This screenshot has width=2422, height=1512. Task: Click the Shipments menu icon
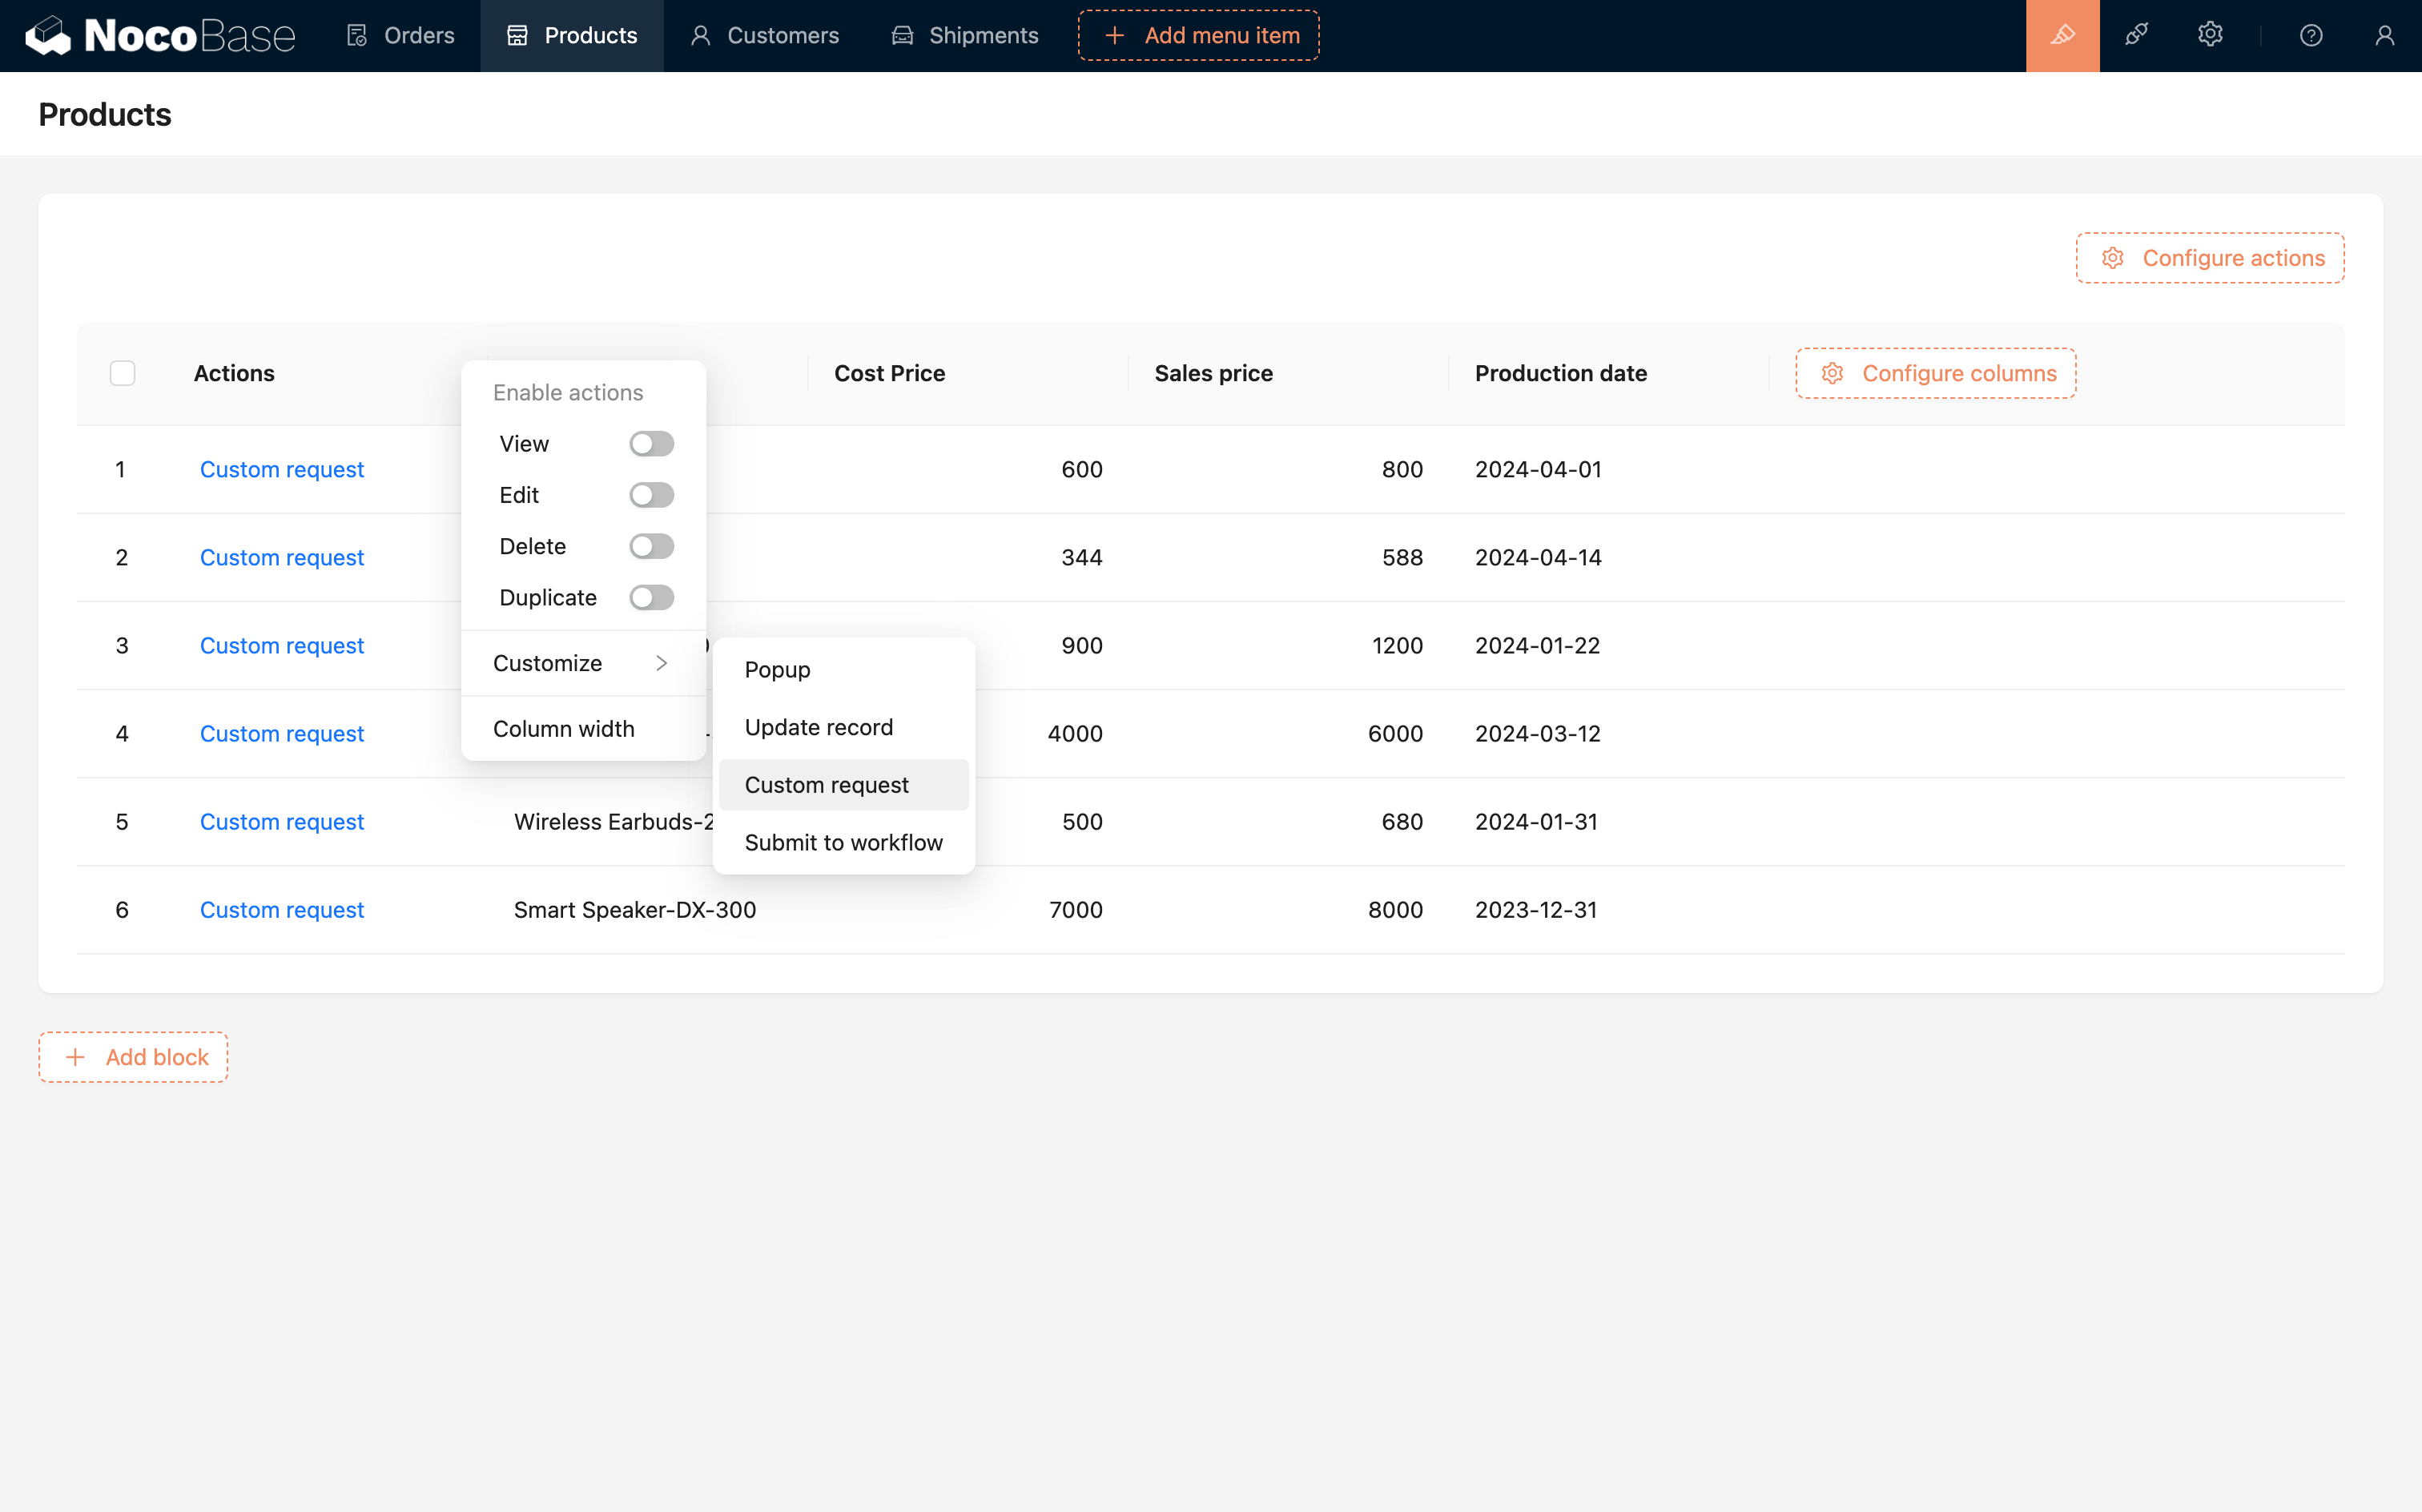[902, 36]
